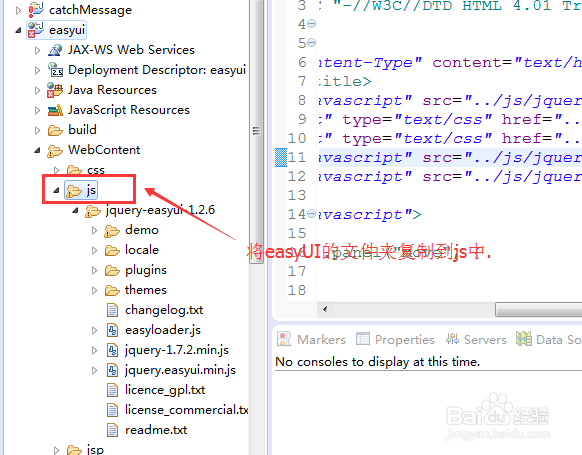Expand the demo folder node
The image size is (582, 455).
click(94, 230)
